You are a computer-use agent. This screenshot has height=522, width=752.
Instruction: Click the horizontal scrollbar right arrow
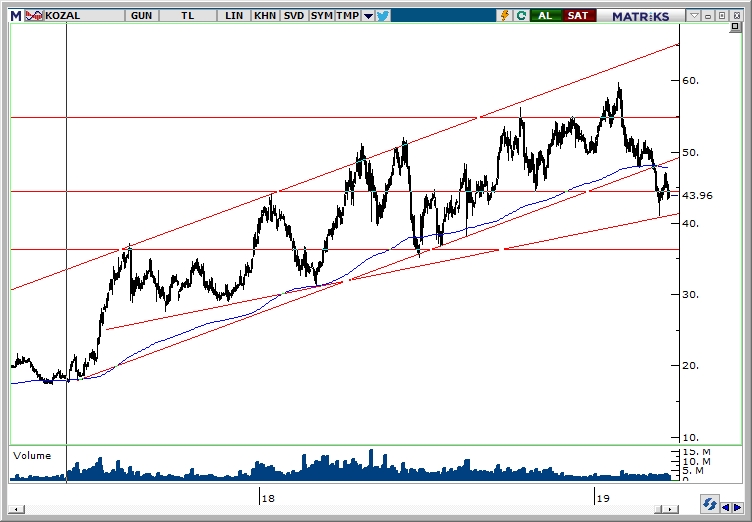point(672,509)
